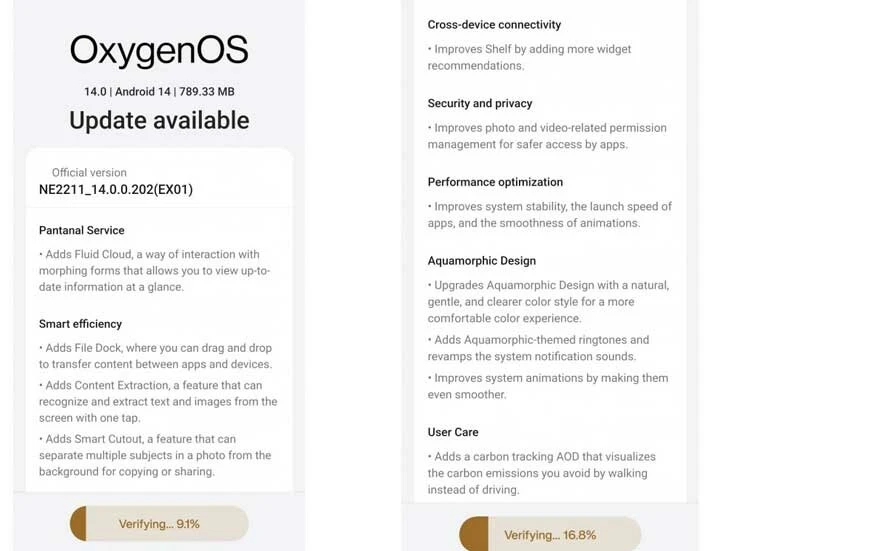
Task: Tap the Performance optimization heading
Action: click(495, 182)
